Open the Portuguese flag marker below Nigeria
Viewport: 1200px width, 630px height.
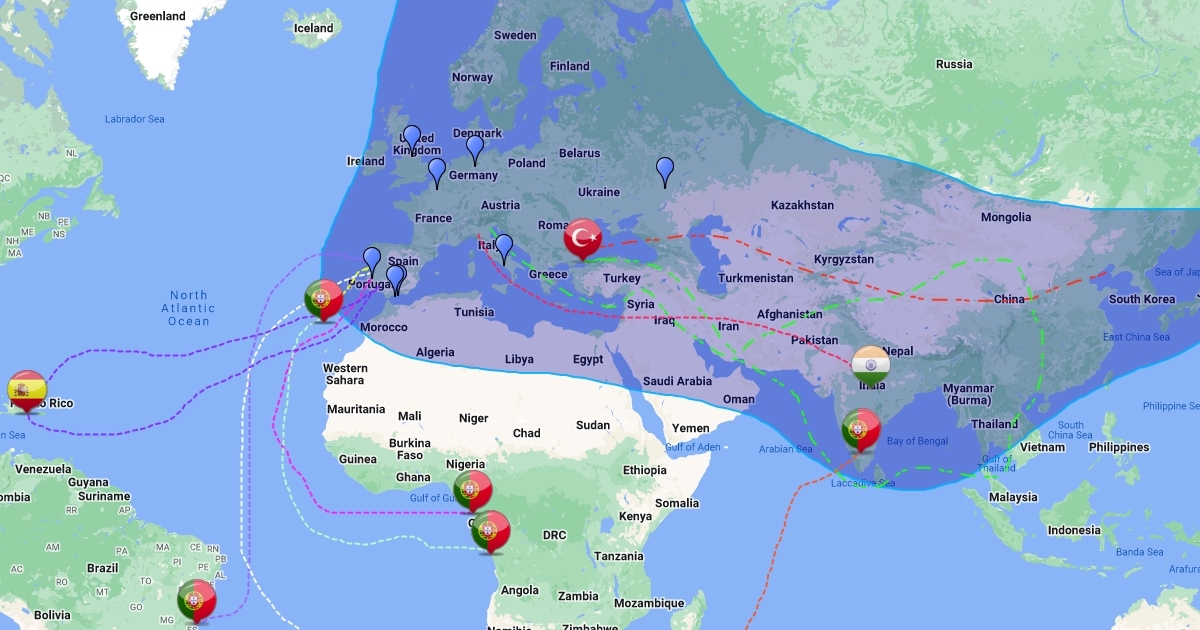coord(472,491)
